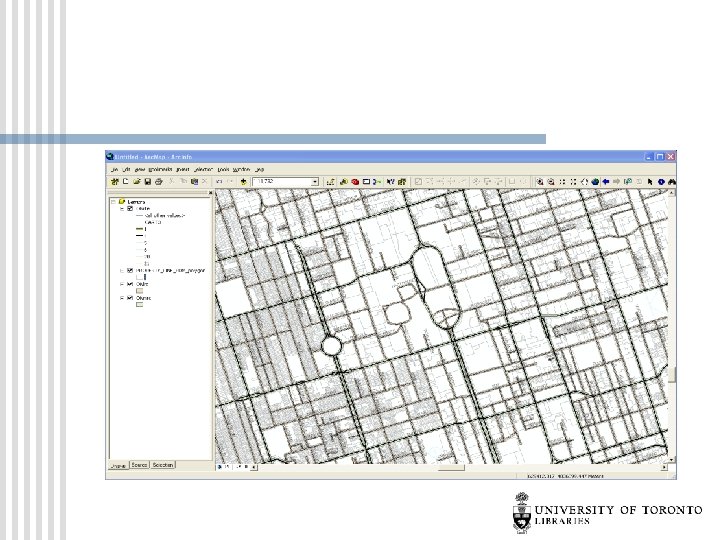Zoom to Full Extent globe icon
Image resolution: width=720 pixels, height=540 pixels.
pyautogui.click(x=595, y=182)
